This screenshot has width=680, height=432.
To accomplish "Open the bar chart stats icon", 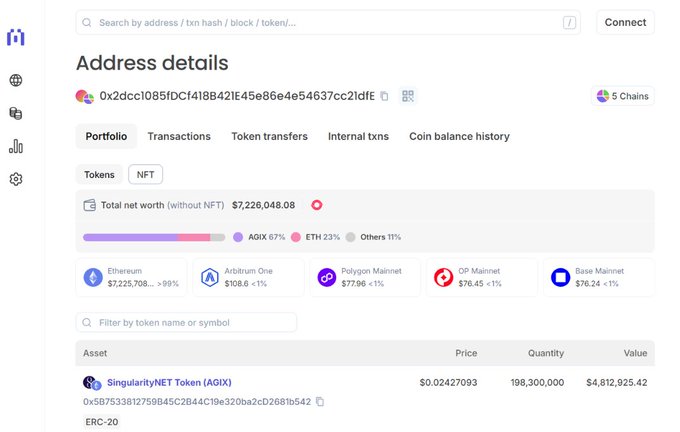I will tap(16, 146).
